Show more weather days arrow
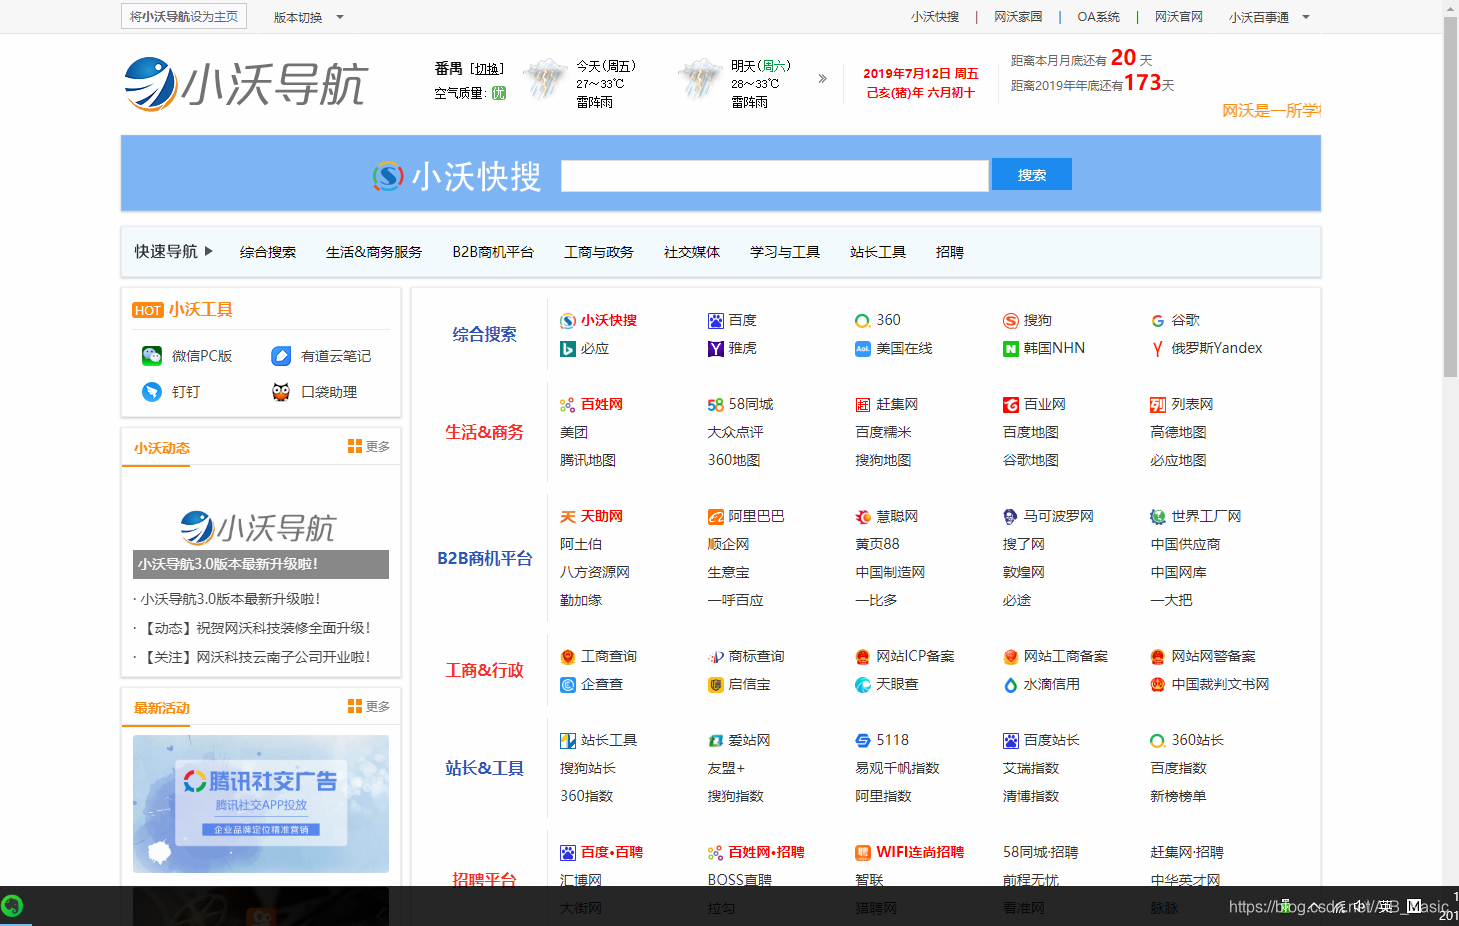 (x=822, y=78)
